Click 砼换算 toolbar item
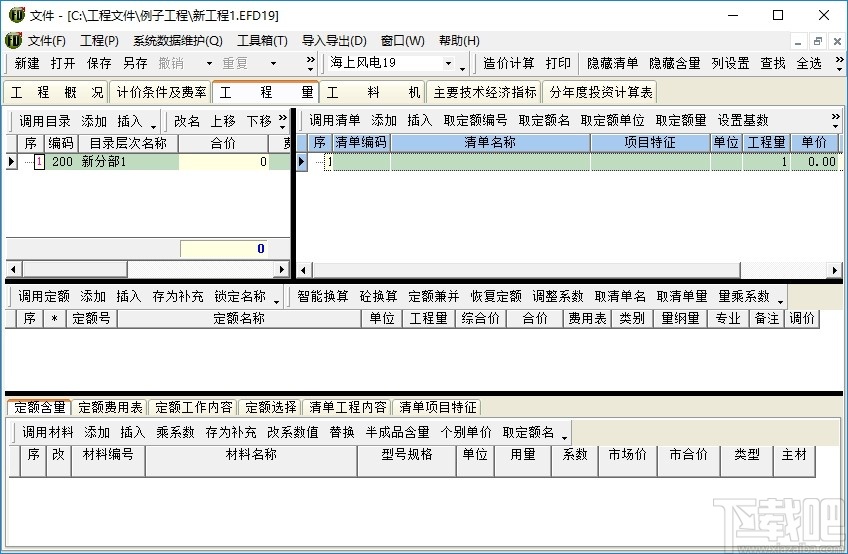Image resolution: width=848 pixels, height=554 pixels. pos(379,296)
